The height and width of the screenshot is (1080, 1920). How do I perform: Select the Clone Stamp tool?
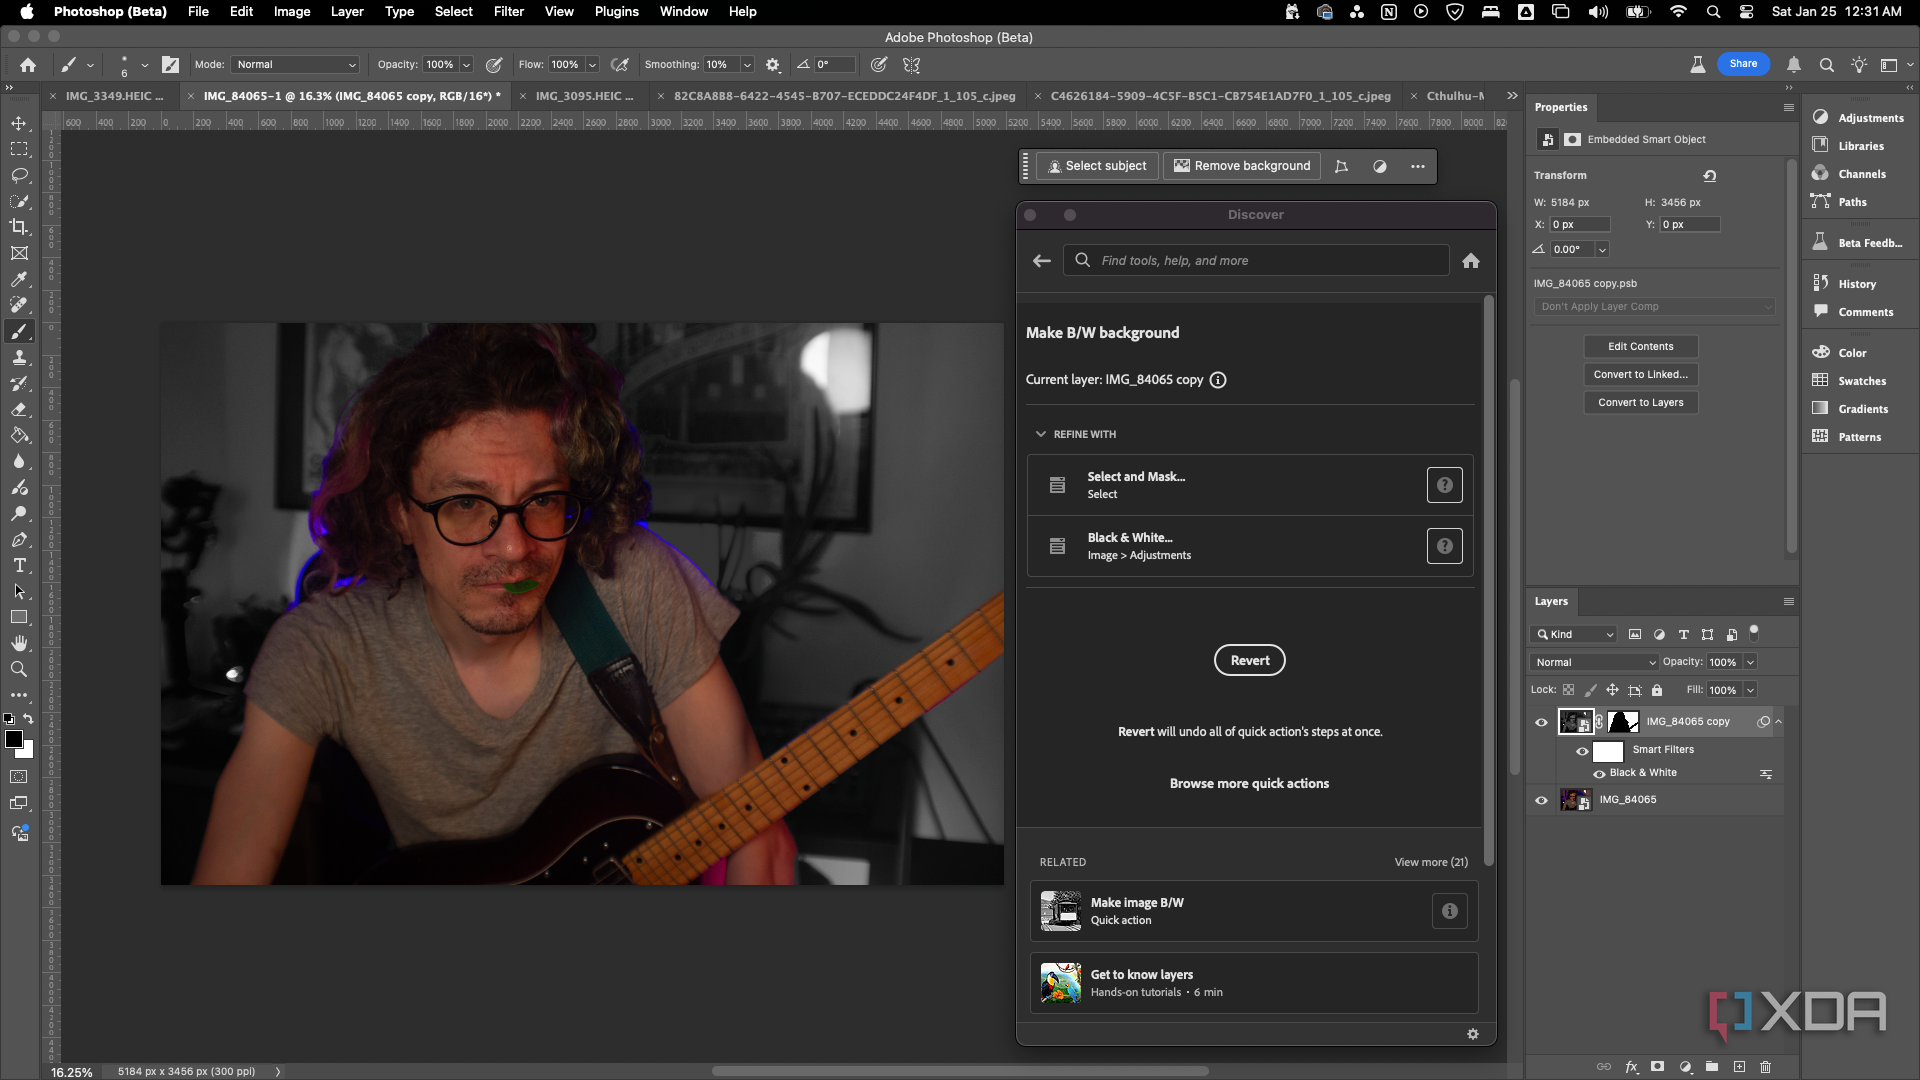point(19,357)
